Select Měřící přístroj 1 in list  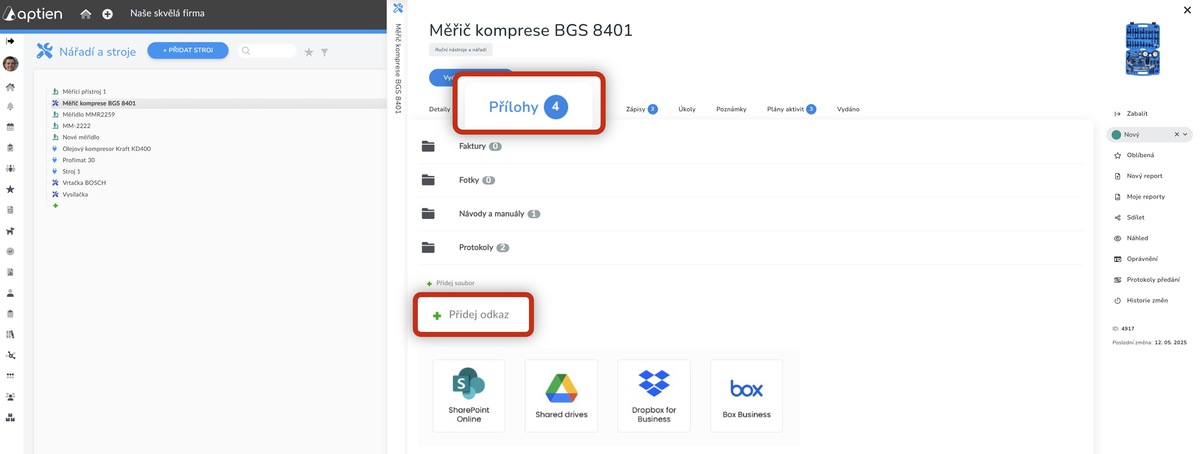coord(84,91)
